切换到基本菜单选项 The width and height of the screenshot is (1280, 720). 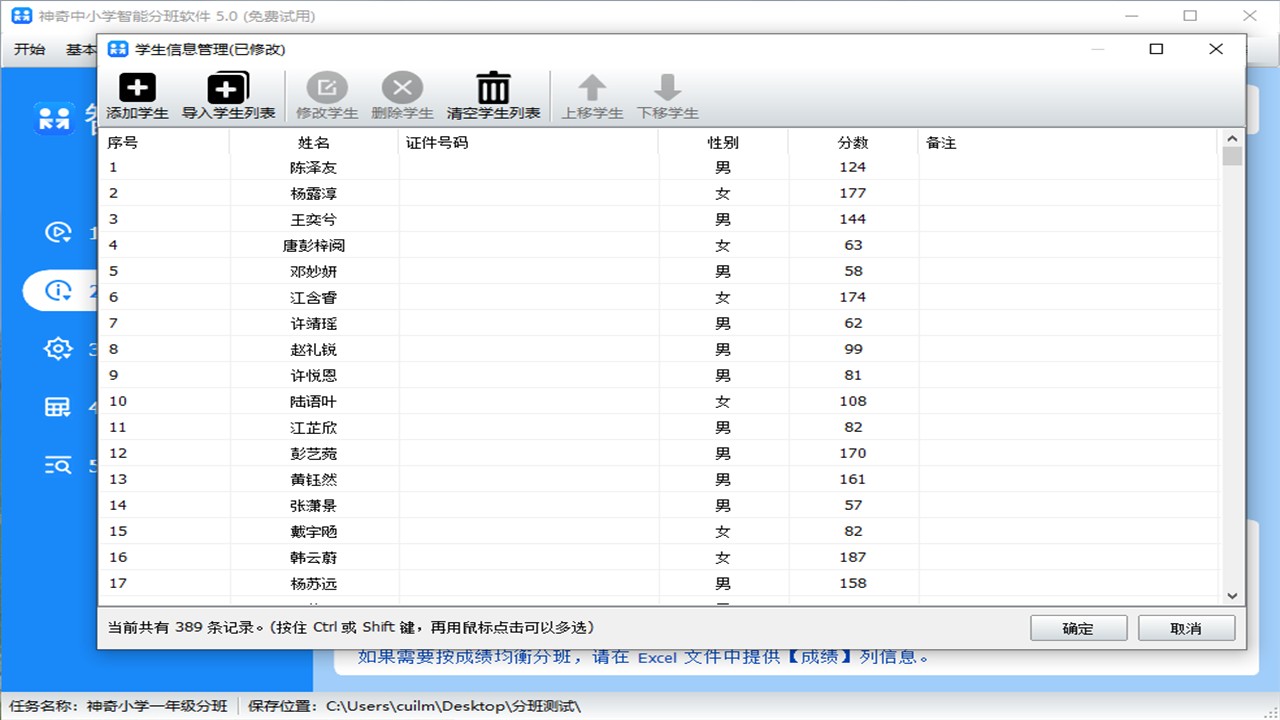coord(79,48)
